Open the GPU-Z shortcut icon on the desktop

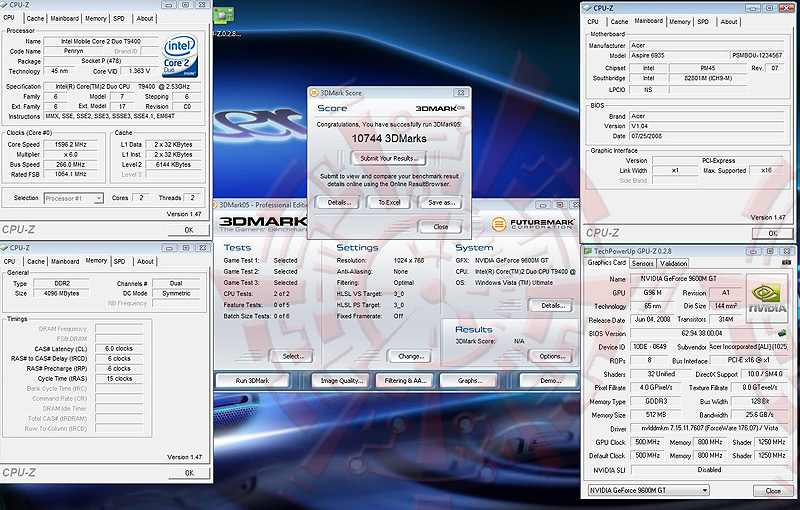[x=223, y=15]
